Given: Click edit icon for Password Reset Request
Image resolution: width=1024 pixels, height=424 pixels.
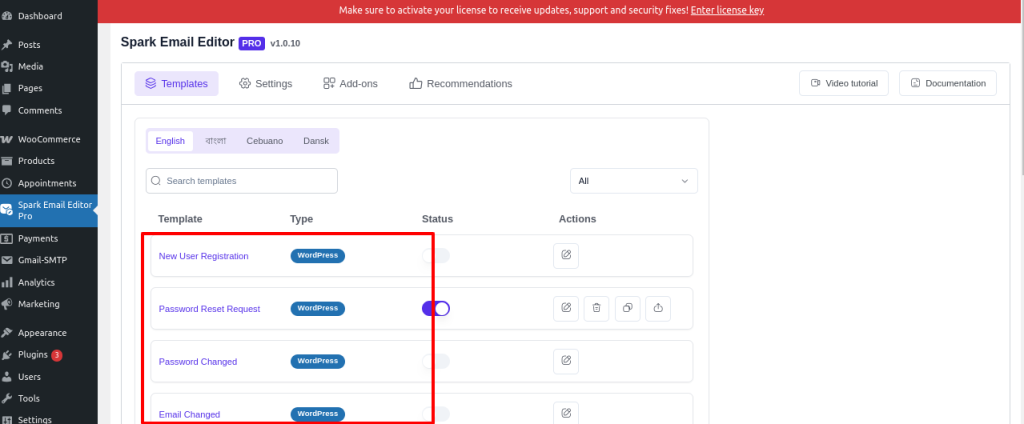Looking at the screenshot, I should [566, 308].
